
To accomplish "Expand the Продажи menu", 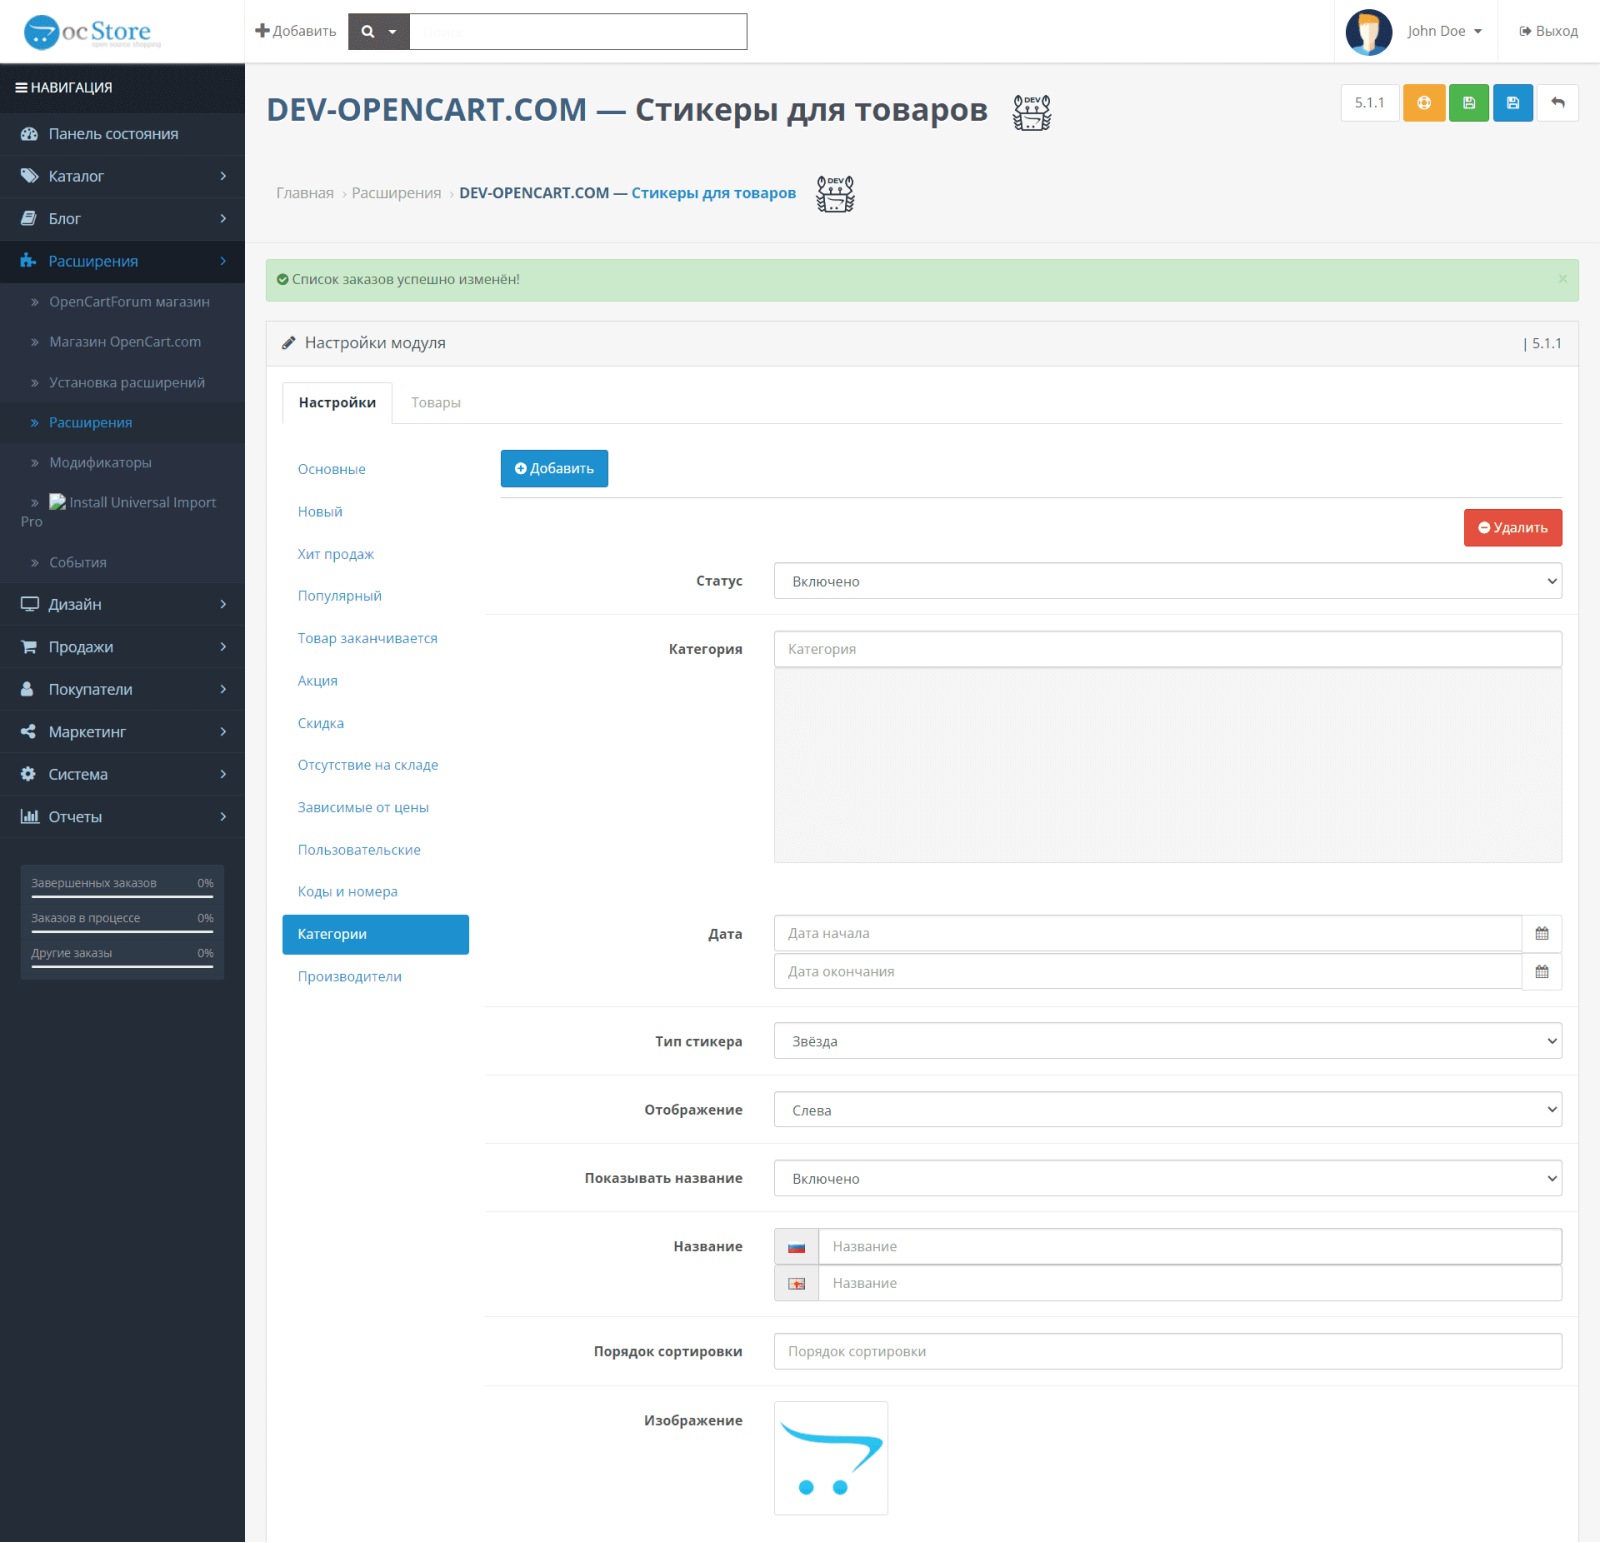I will tap(122, 647).
